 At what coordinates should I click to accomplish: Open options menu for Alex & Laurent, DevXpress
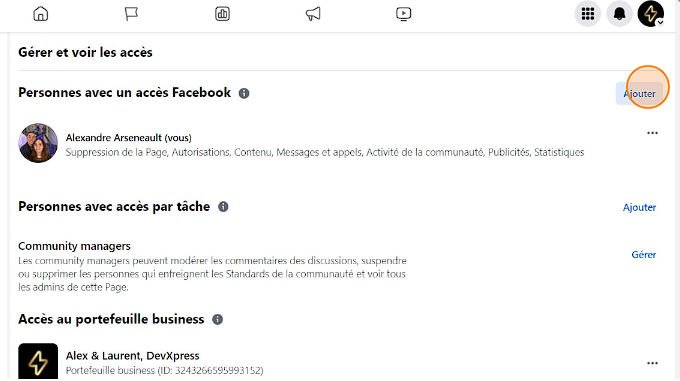[x=652, y=363]
